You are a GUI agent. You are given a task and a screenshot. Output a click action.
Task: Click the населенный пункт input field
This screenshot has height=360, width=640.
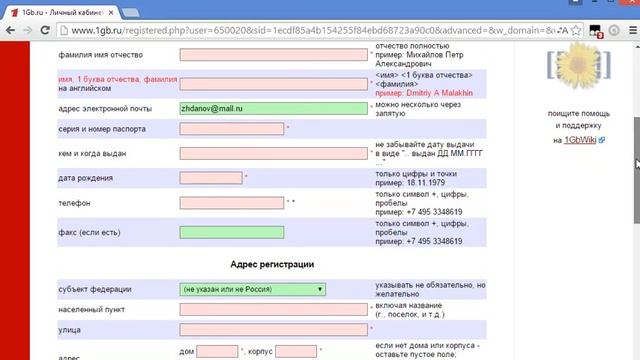[x=273, y=309]
